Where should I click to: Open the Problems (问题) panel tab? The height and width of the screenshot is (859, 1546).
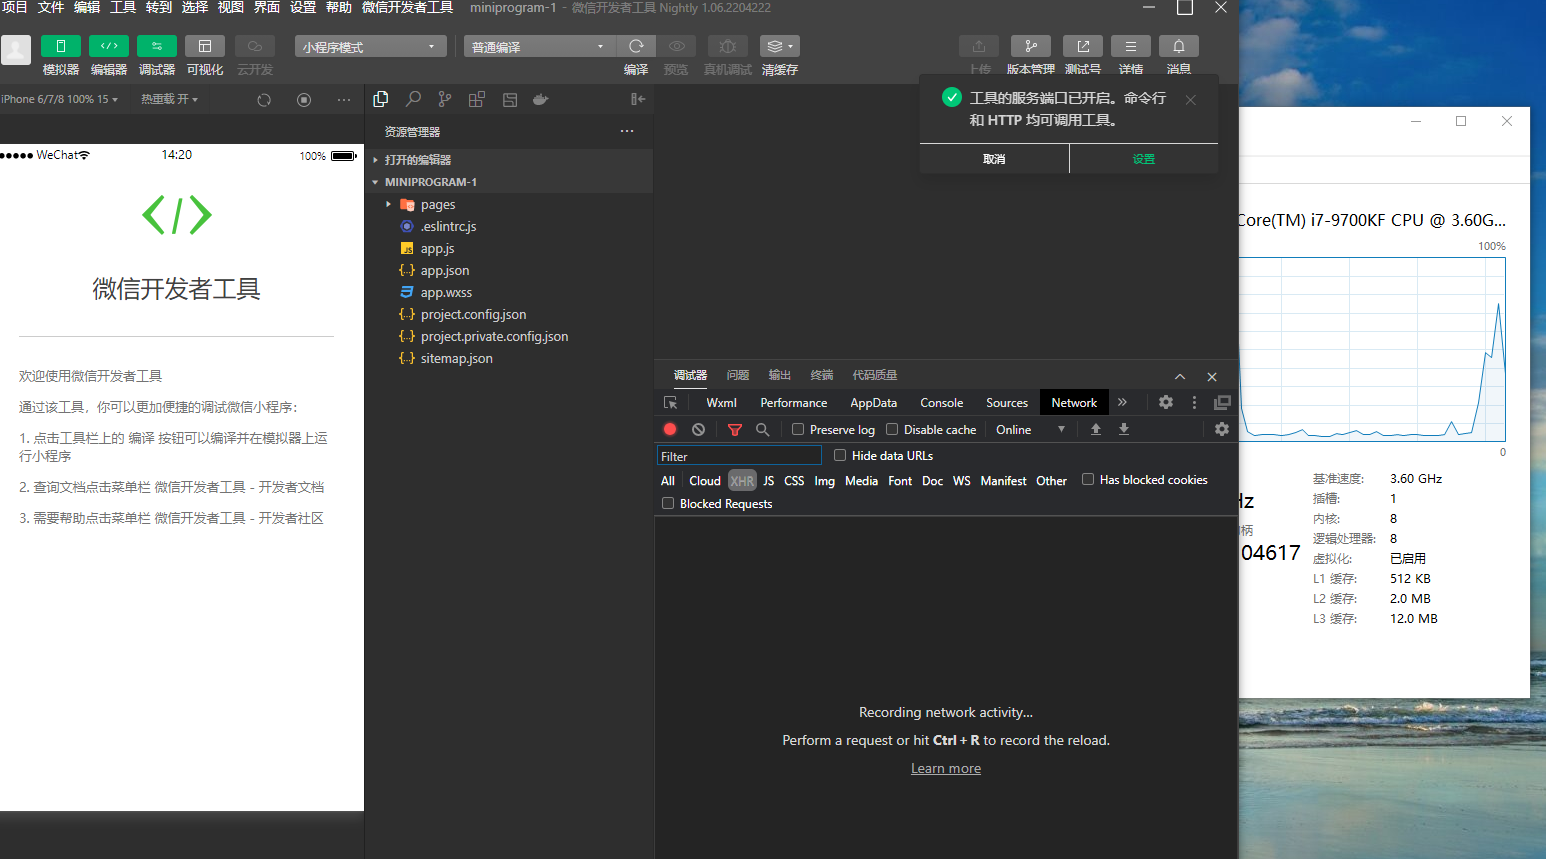[738, 375]
